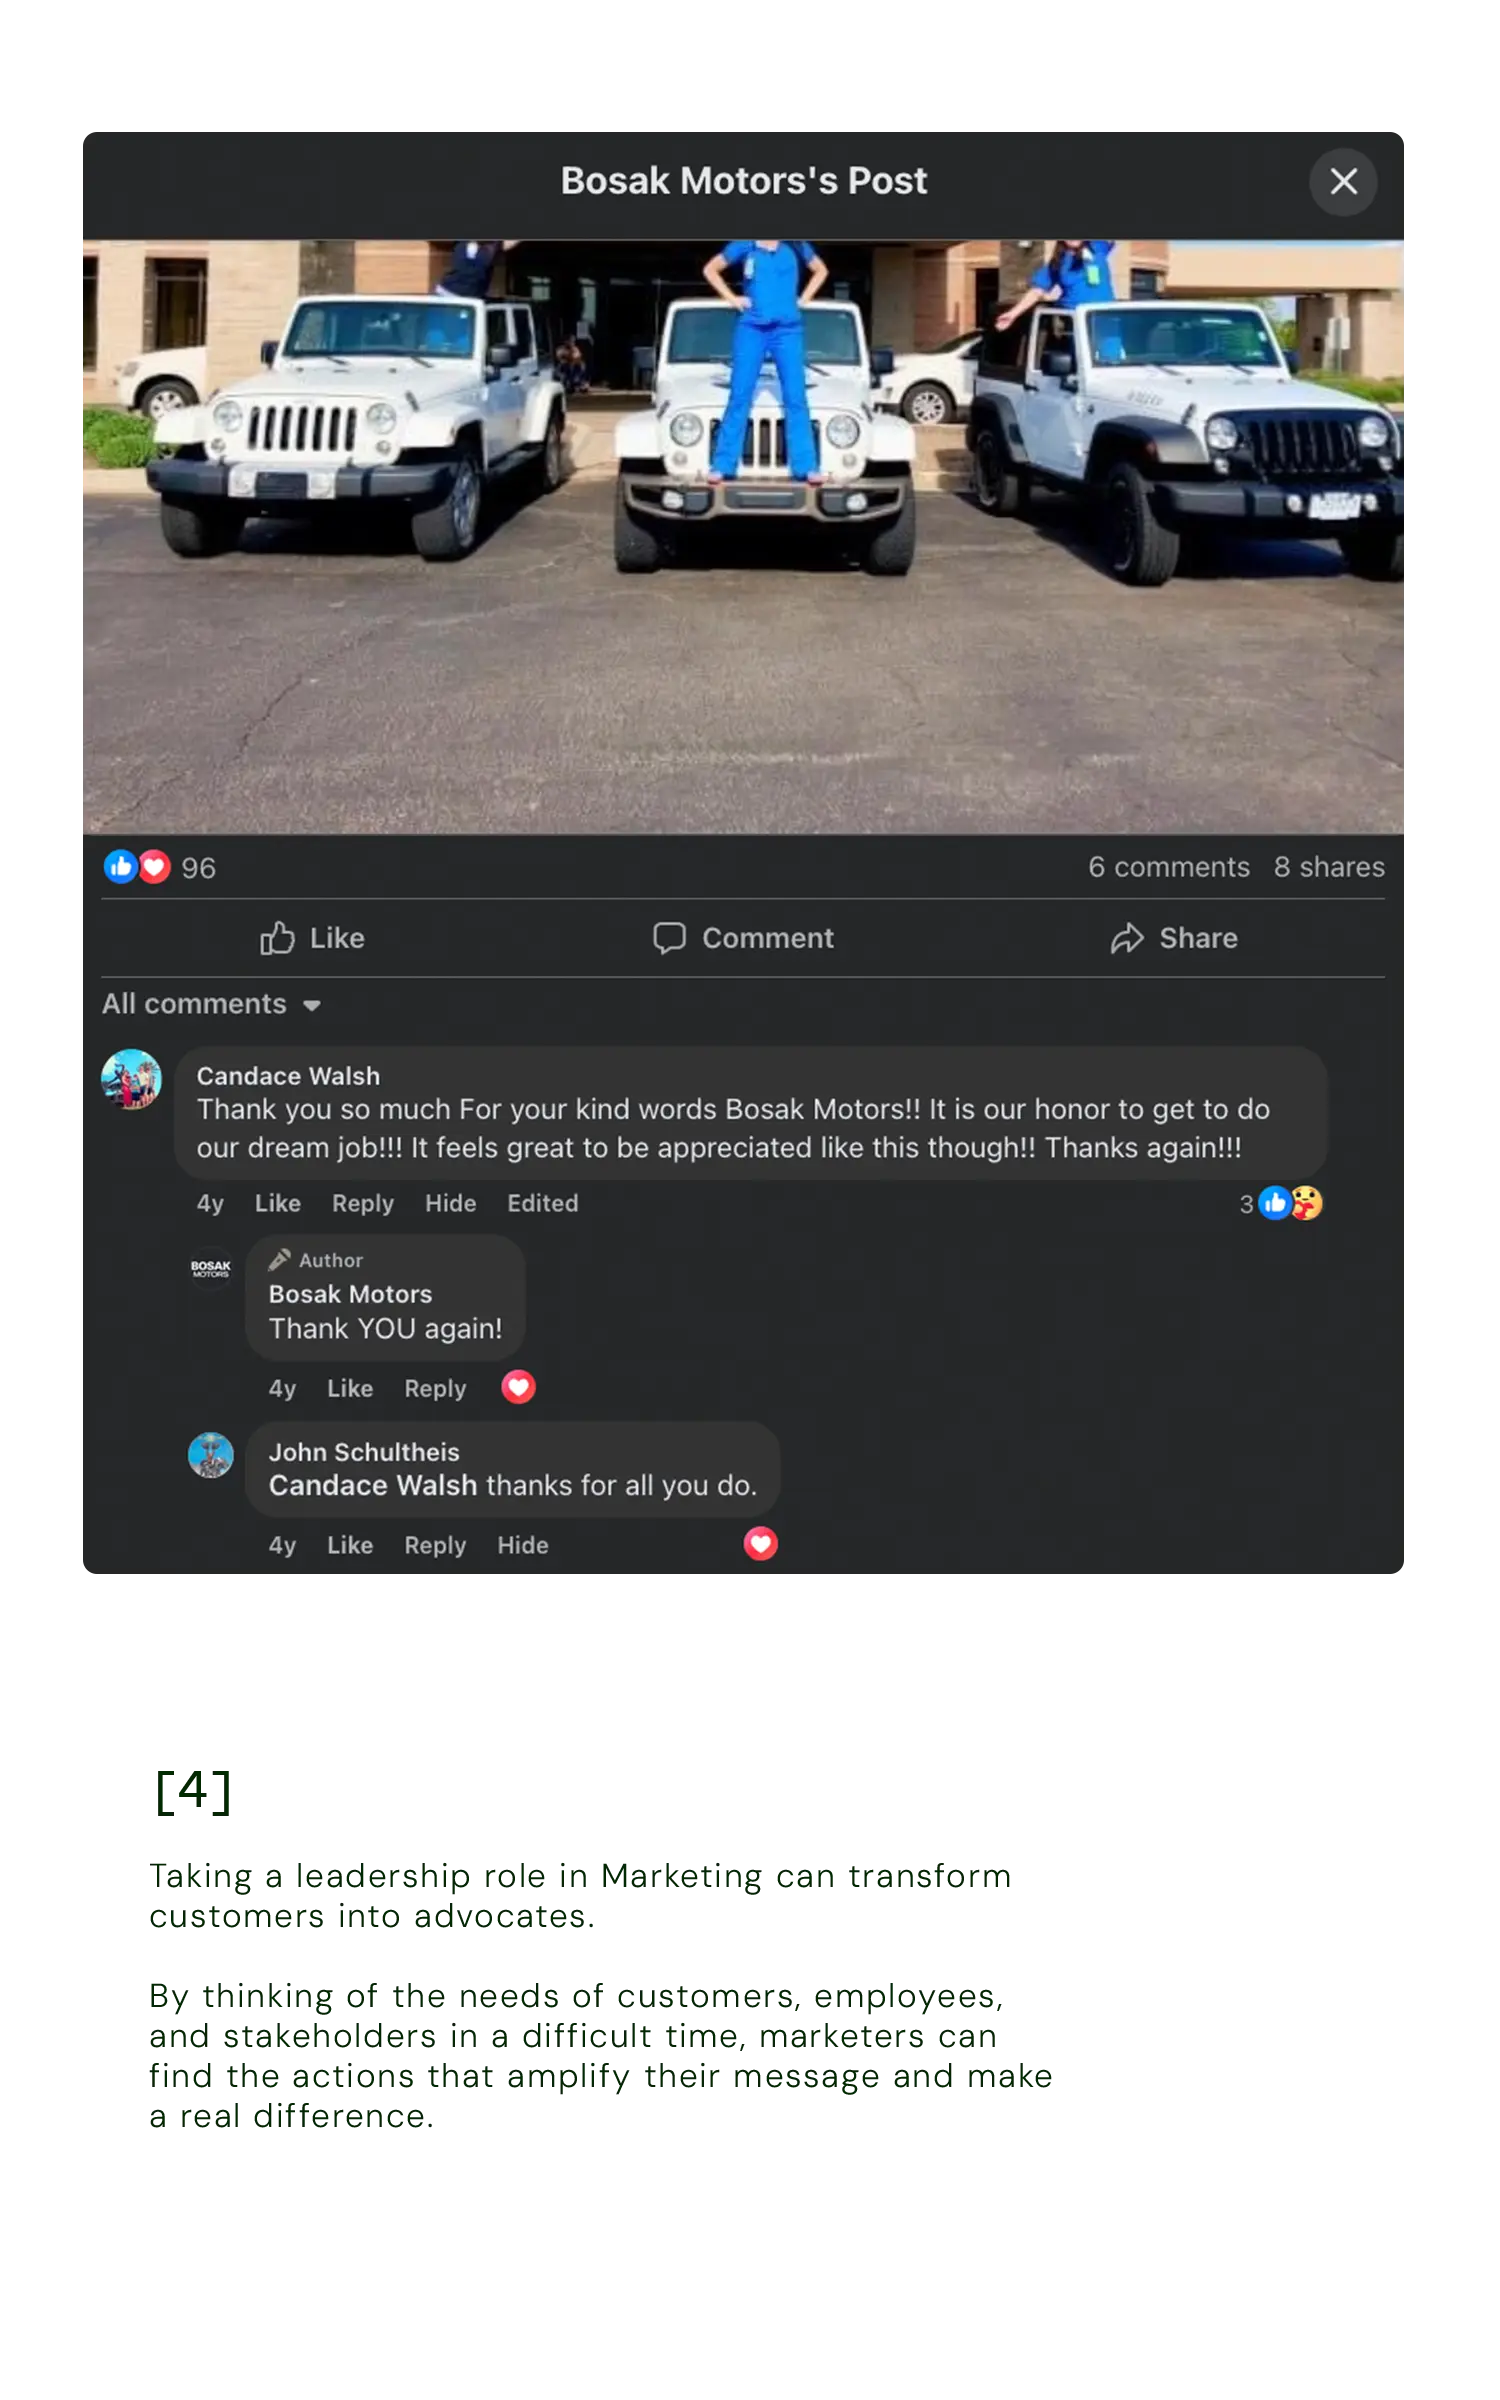1500x2400 pixels.
Task: Hide Candace Walsh's comment
Action: pos(451,1203)
